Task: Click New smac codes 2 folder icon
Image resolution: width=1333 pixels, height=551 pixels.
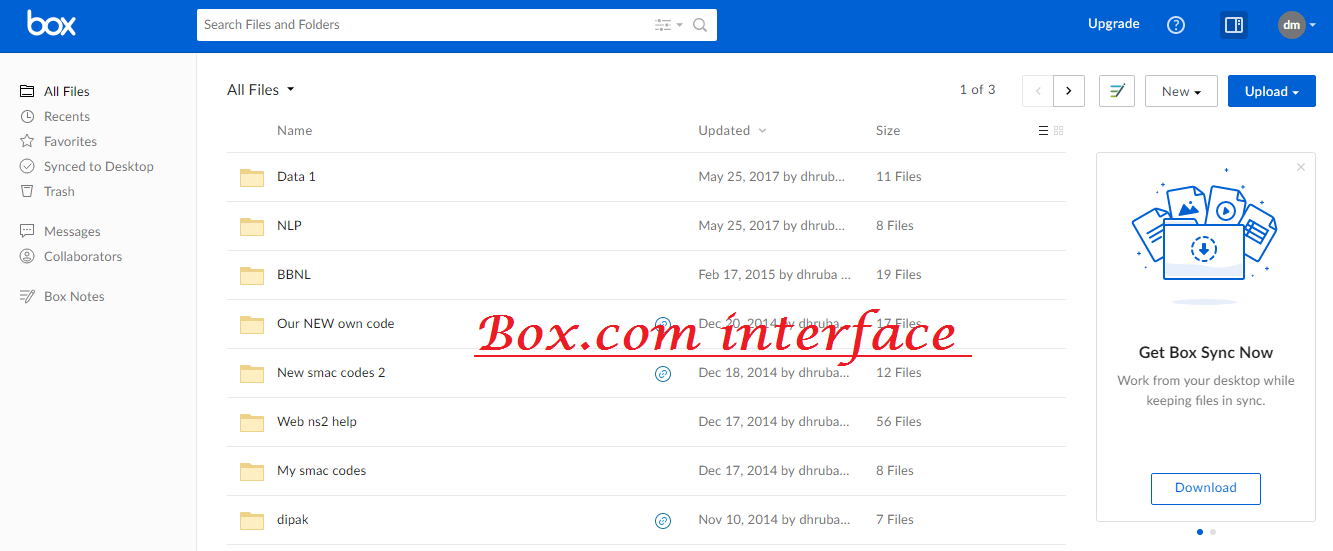Action: (252, 373)
